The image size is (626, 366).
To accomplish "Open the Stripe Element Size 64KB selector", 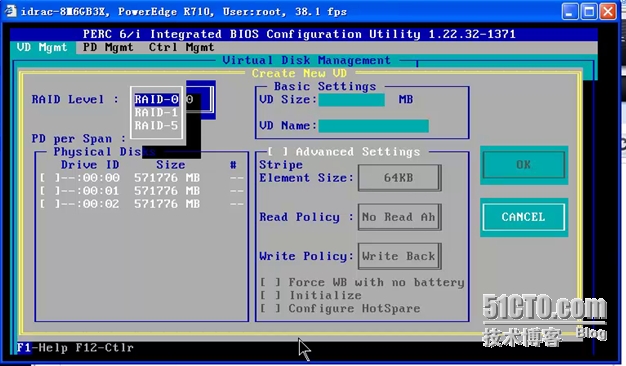I will (400, 178).
